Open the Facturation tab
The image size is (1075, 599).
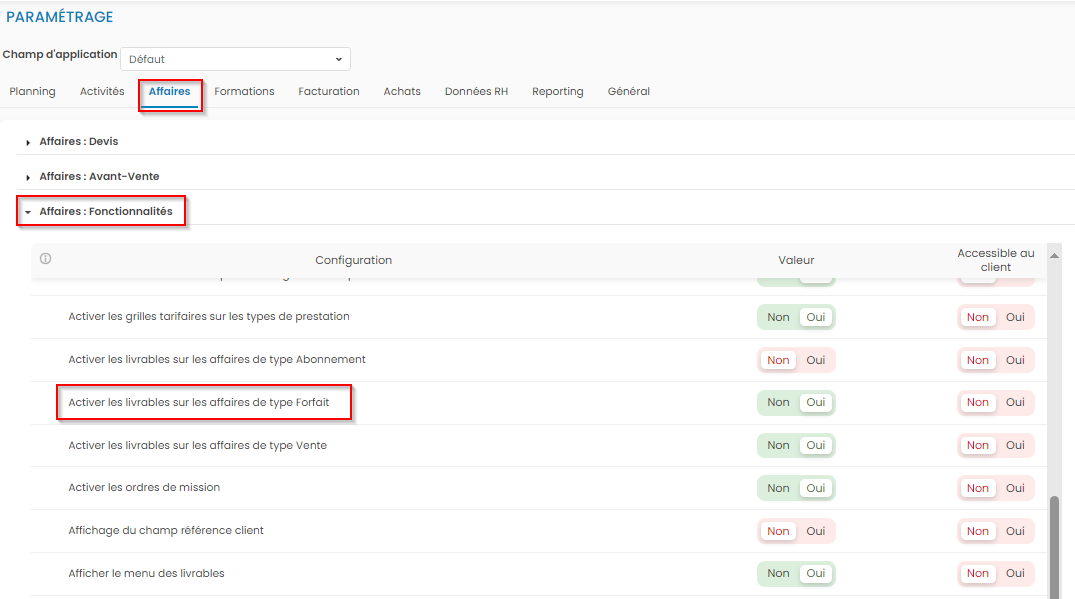tap(328, 92)
